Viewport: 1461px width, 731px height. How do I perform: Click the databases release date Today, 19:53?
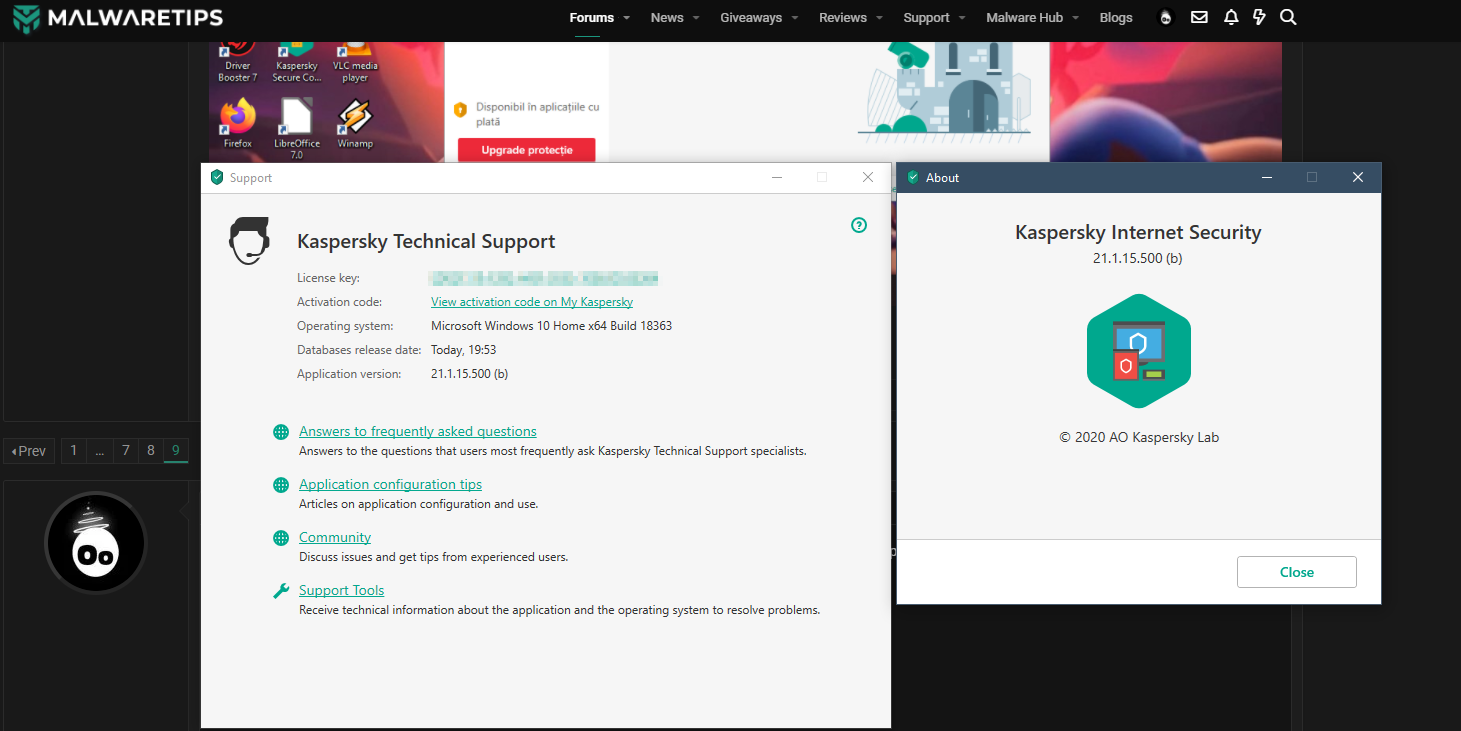click(464, 350)
